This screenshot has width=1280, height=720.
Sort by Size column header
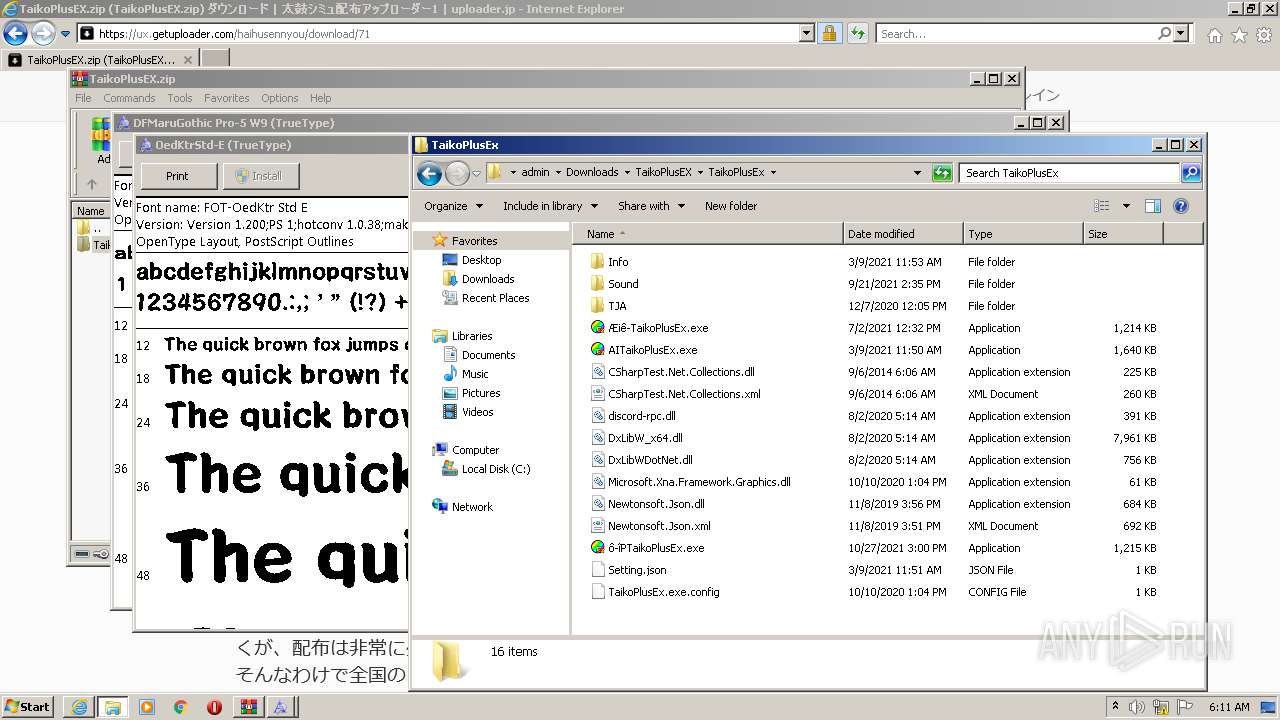[1123, 234]
